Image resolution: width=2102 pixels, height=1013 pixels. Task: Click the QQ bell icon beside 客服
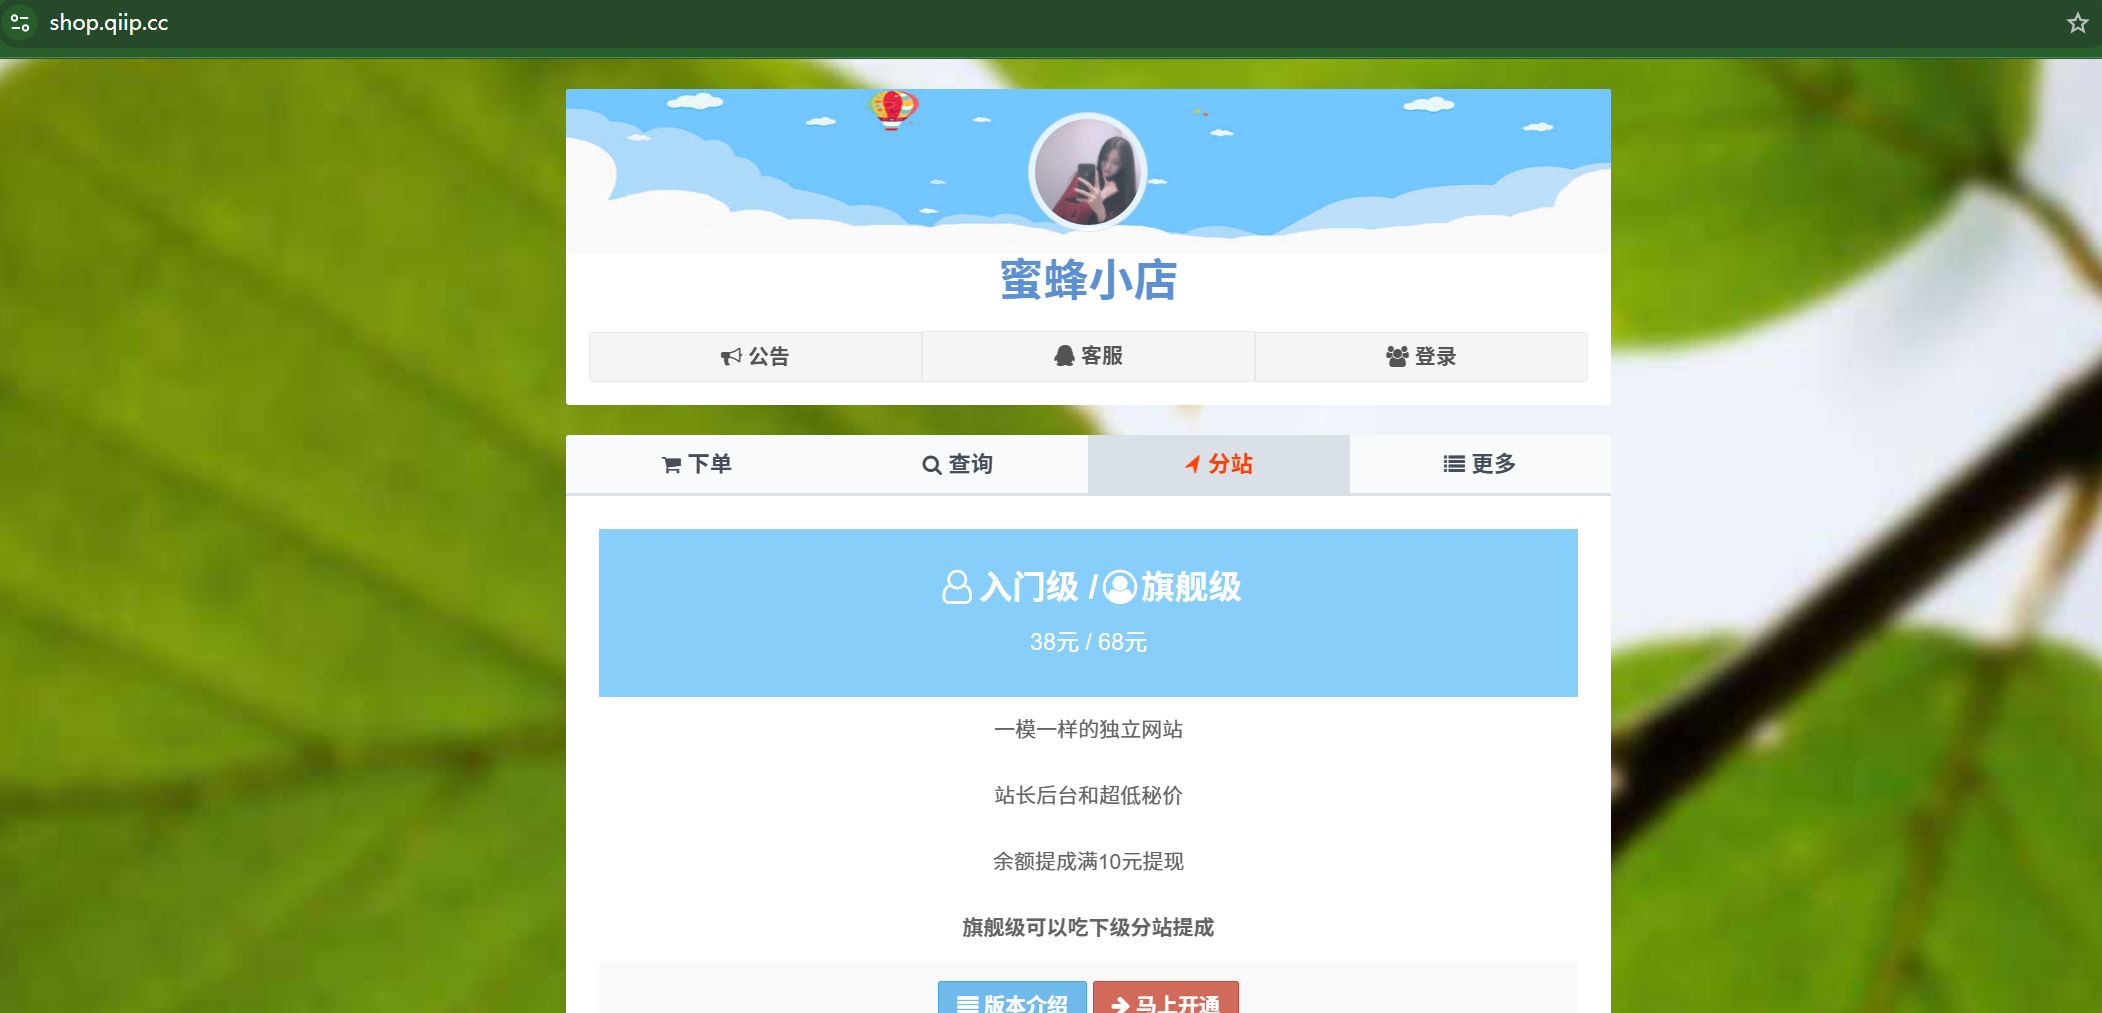(x=1064, y=356)
